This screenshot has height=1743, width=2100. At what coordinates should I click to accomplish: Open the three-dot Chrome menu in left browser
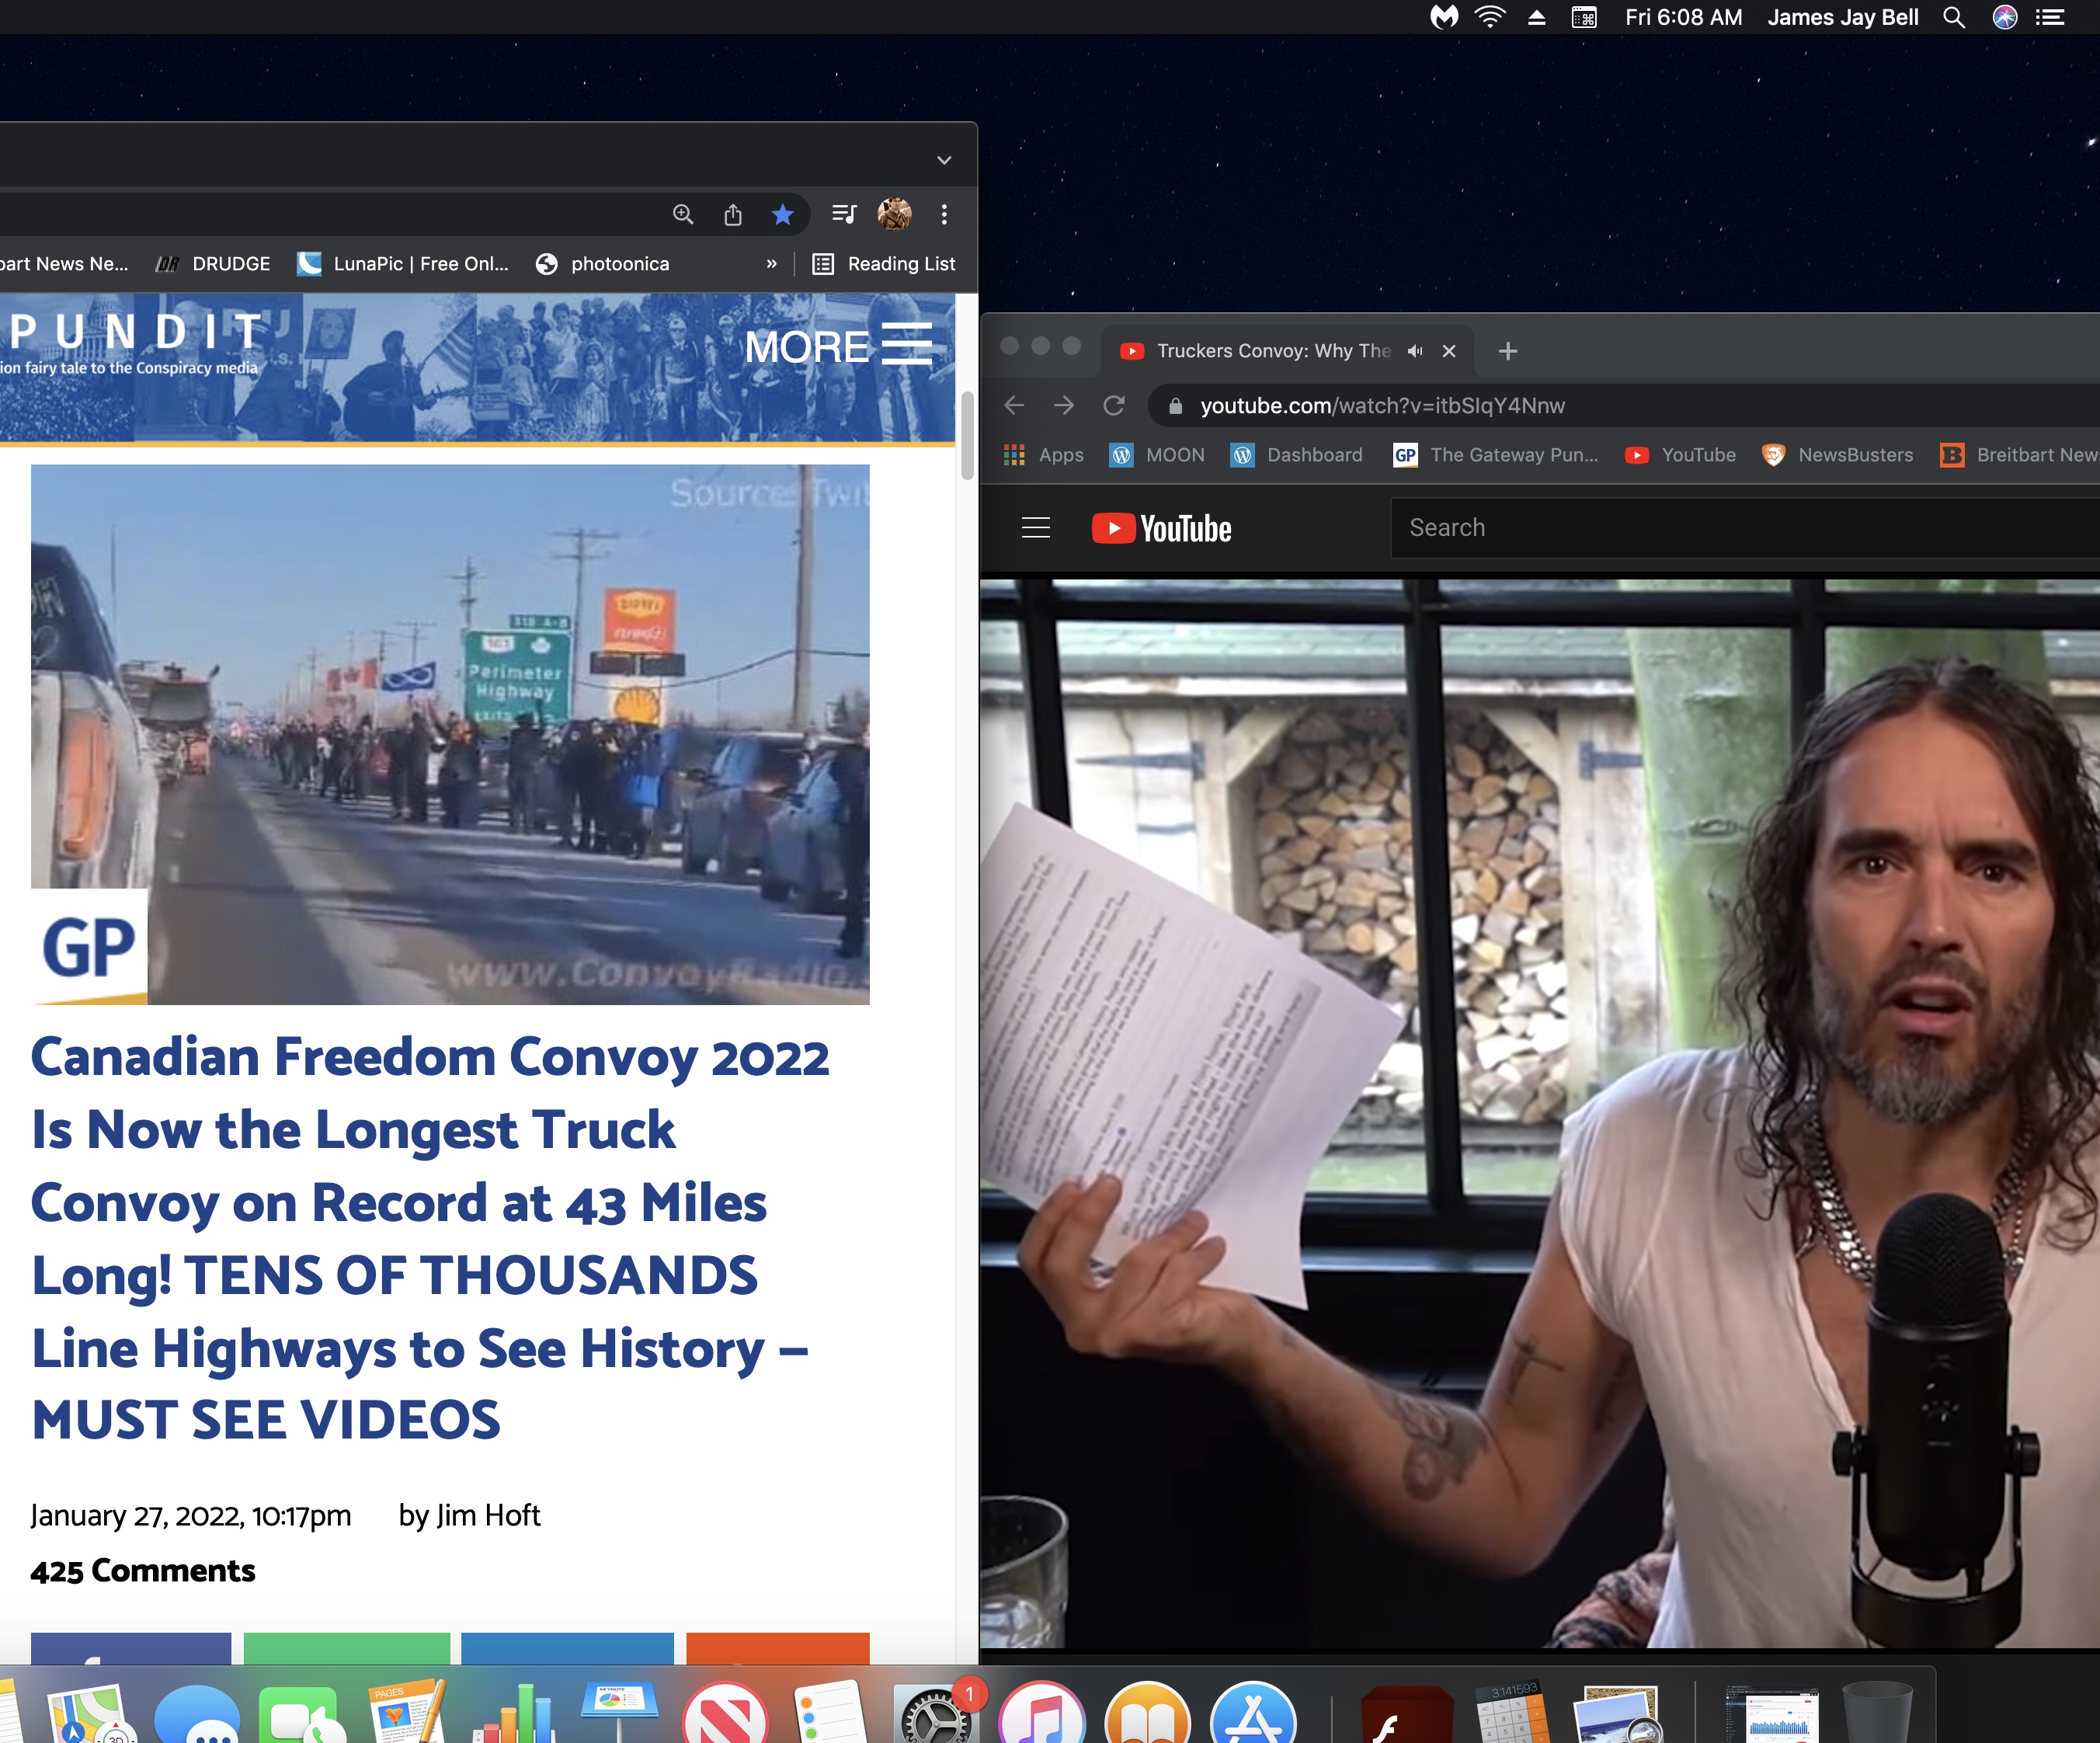tap(943, 214)
